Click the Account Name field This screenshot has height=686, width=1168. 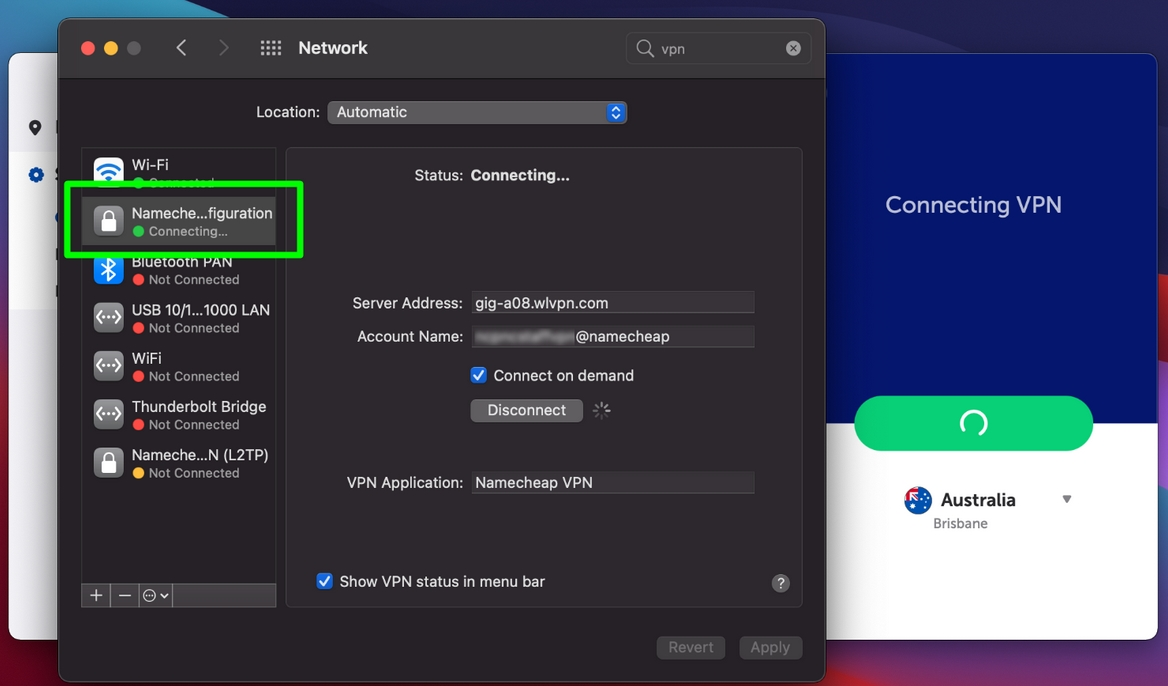[x=612, y=337]
